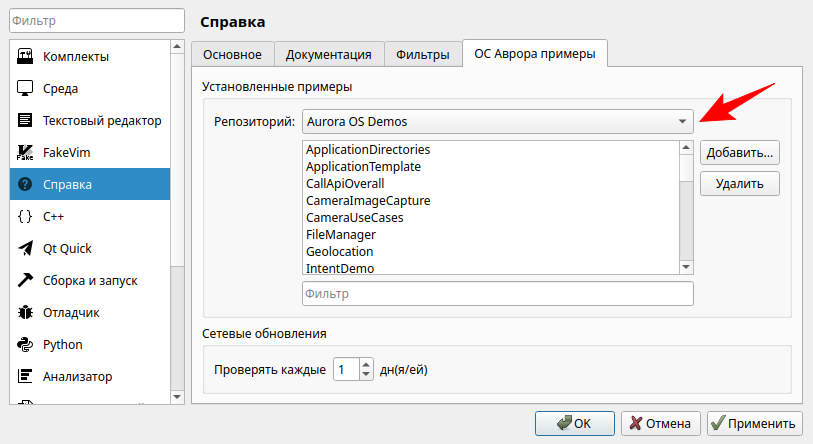Open the Qt Quick paper-plane icon
813x444 pixels.
pos(26,248)
